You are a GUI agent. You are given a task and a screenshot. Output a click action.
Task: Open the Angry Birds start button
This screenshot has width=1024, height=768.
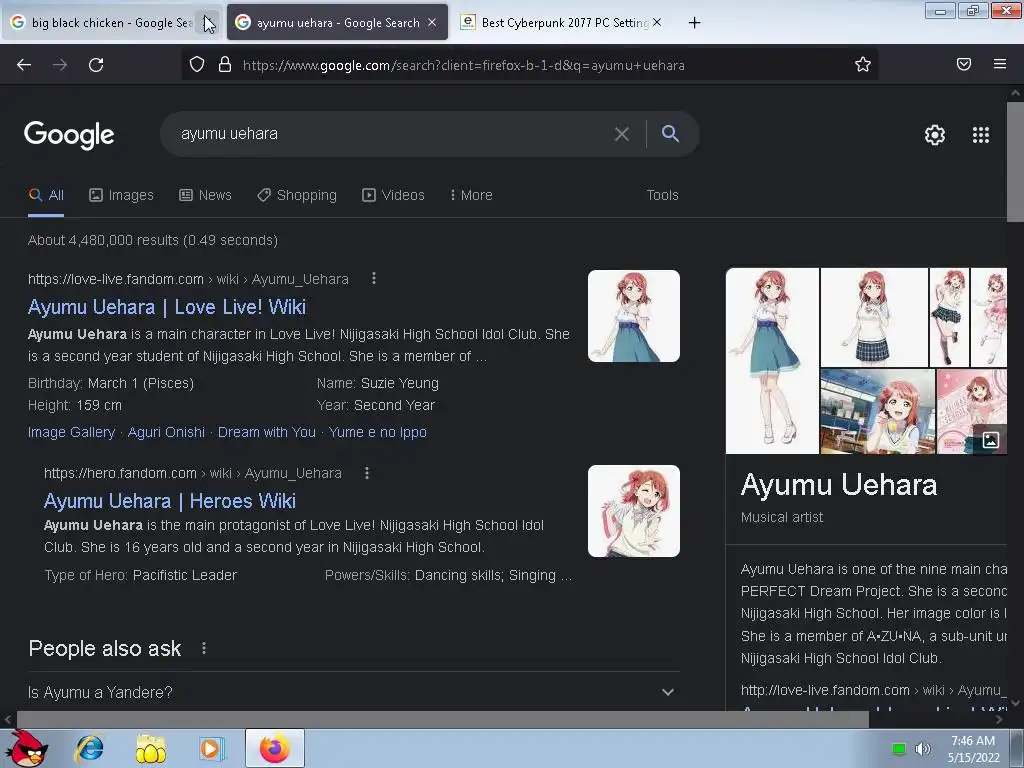pos(28,748)
